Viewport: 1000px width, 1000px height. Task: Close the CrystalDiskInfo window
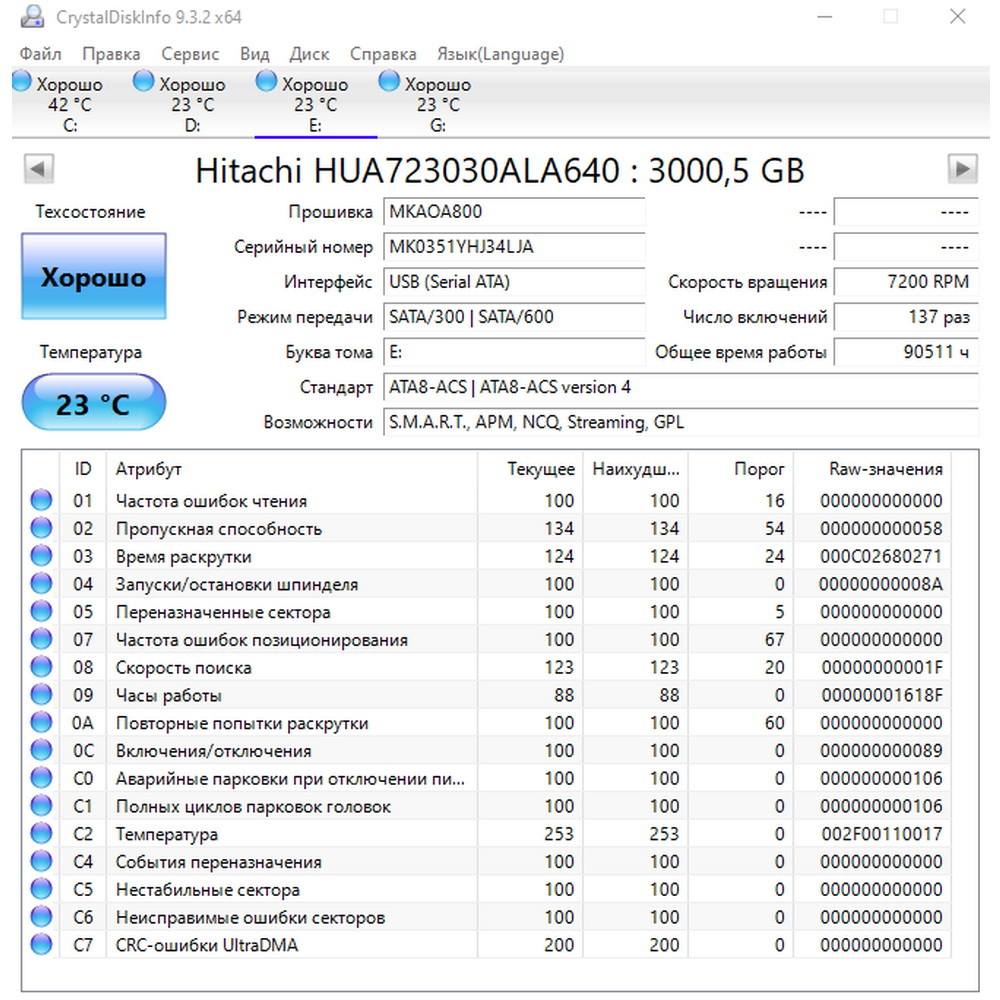(957, 17)
